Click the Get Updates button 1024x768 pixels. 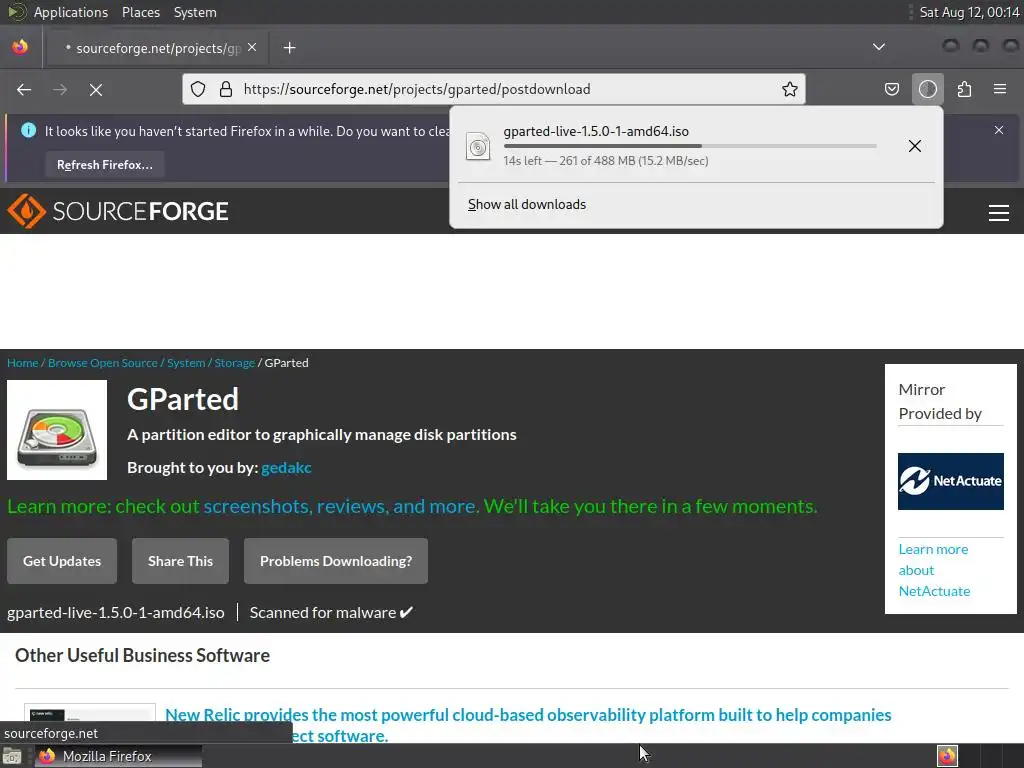(62, 561)
